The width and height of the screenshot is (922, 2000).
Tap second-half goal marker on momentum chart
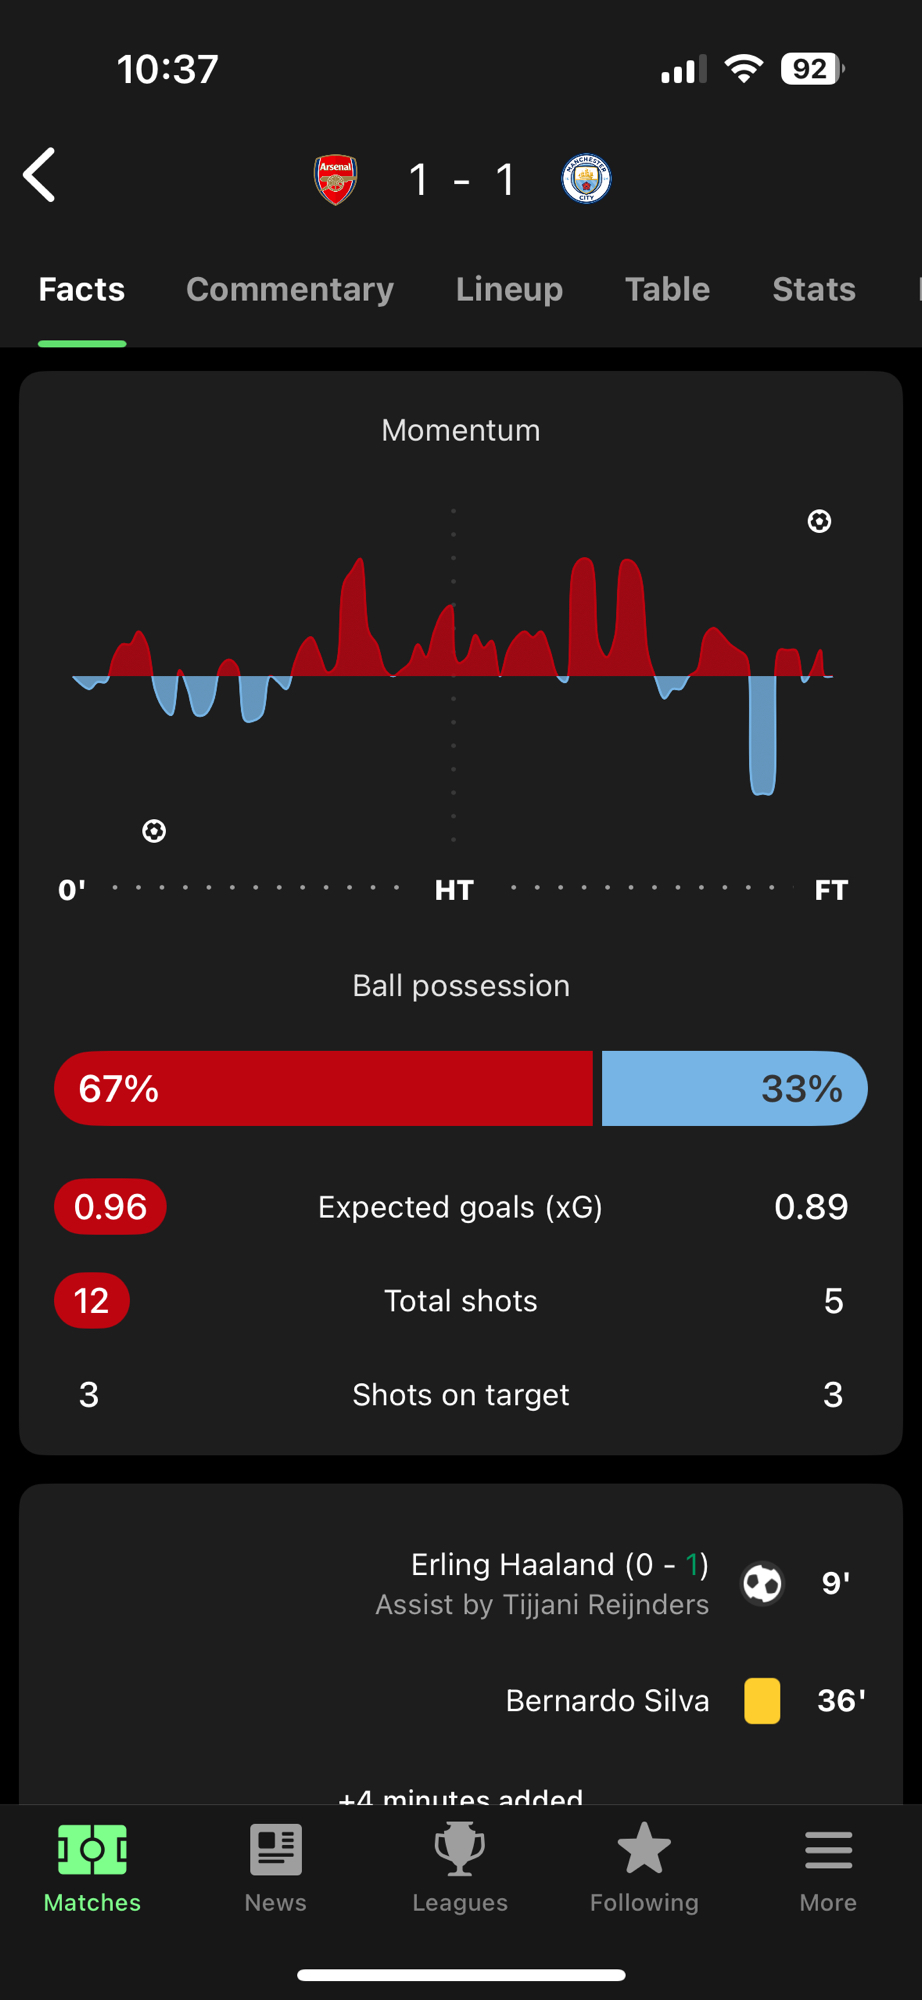point(819,521)
